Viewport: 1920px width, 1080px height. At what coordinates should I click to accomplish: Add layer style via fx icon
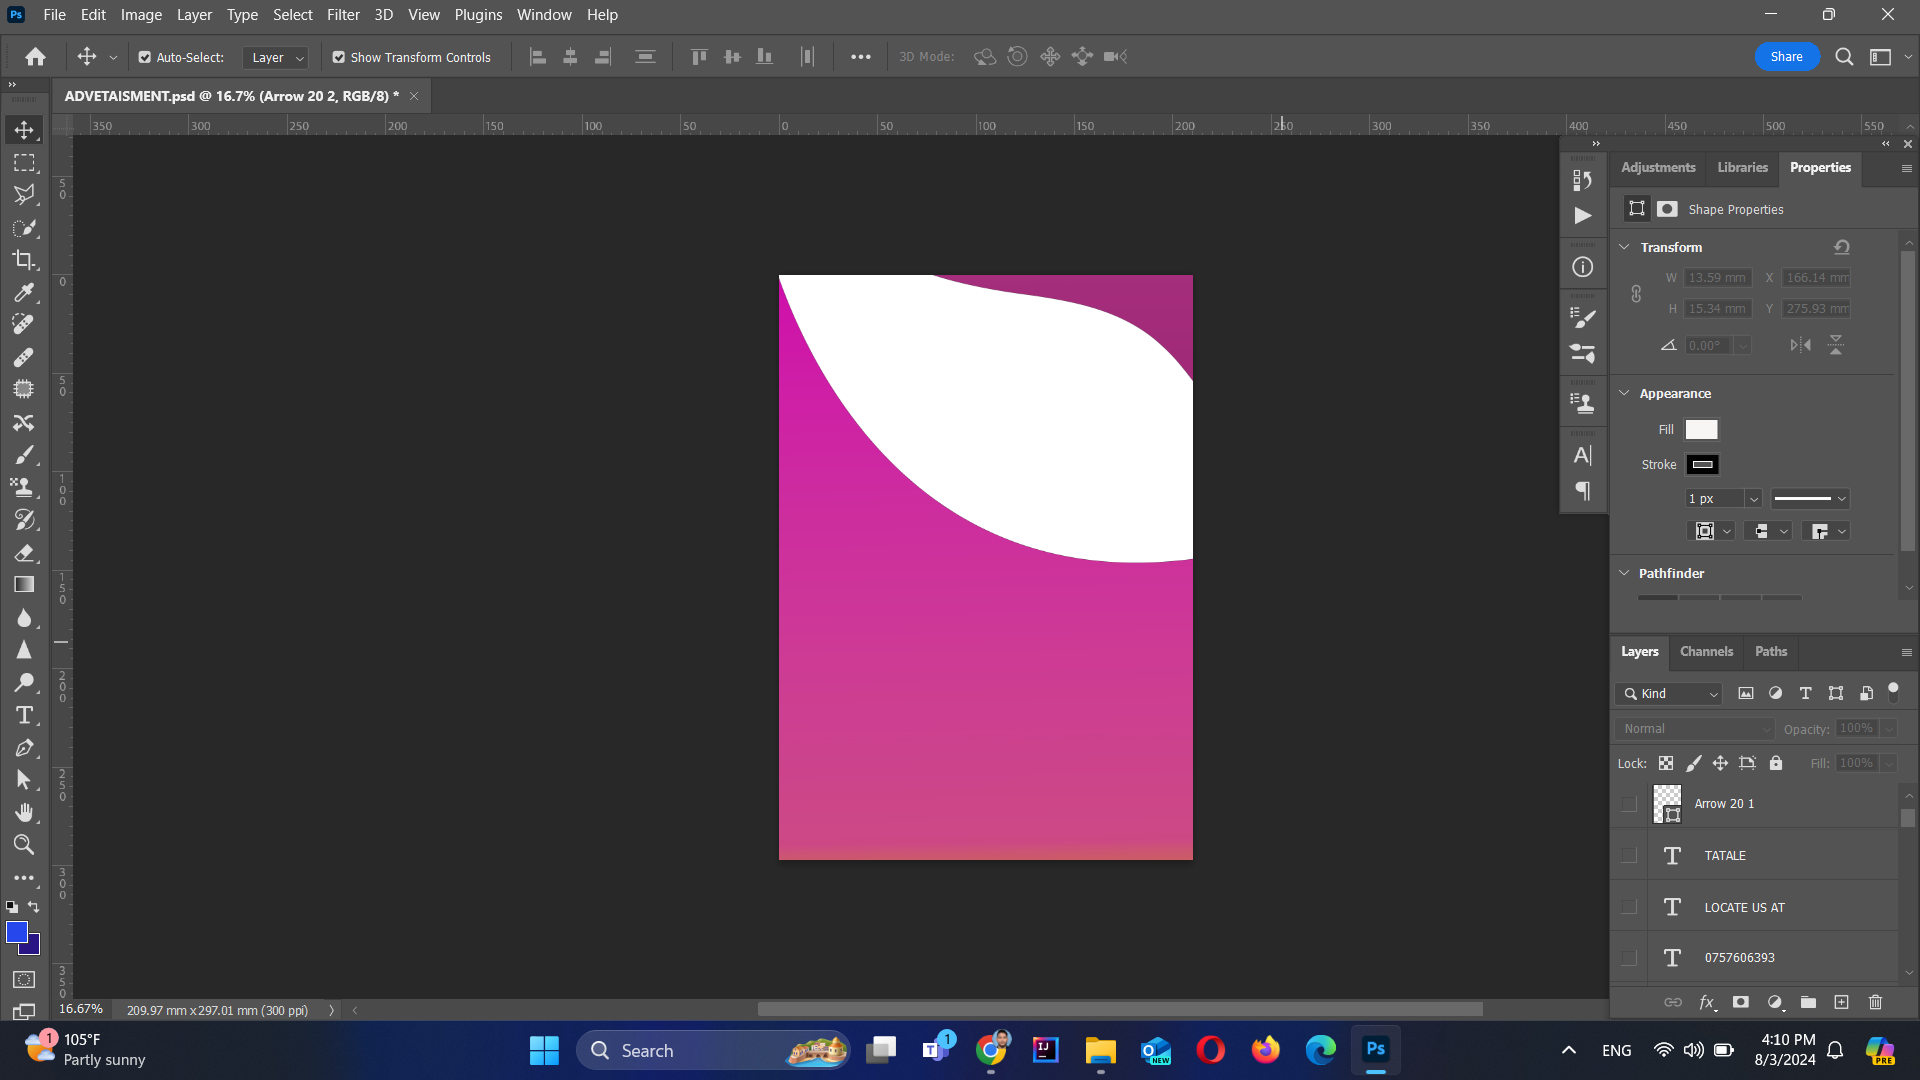click(x=1707, y=1002)
